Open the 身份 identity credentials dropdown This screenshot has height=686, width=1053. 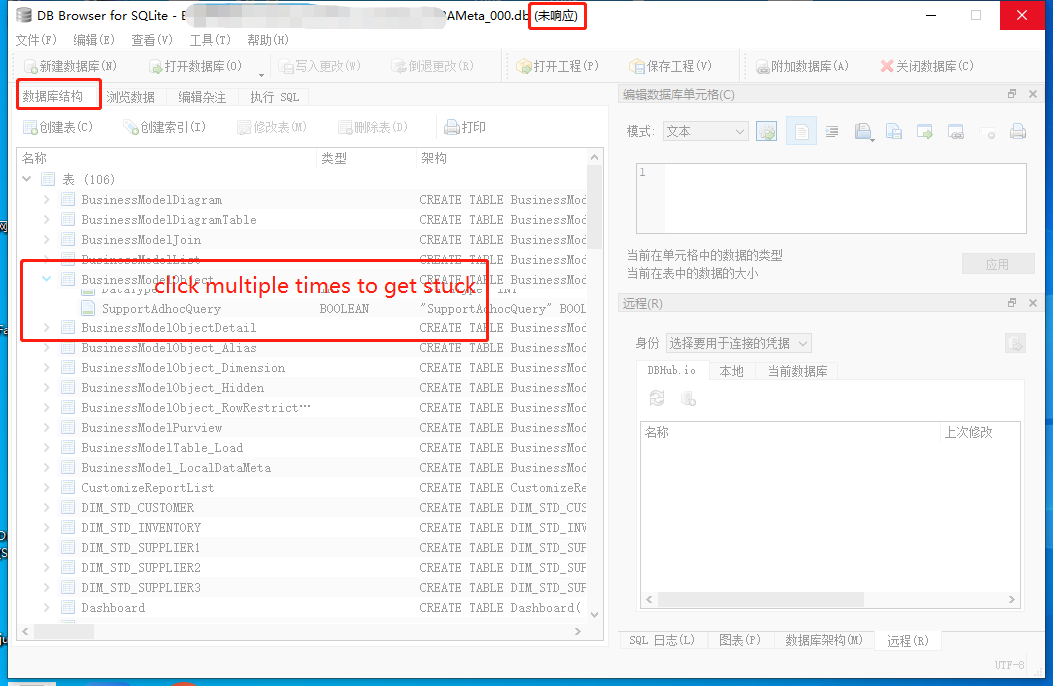(x=739, y=344)
